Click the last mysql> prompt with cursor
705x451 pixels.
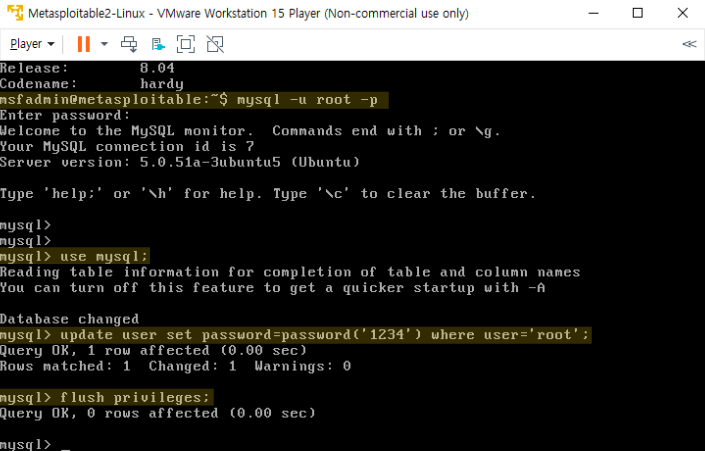click(35, 444)
